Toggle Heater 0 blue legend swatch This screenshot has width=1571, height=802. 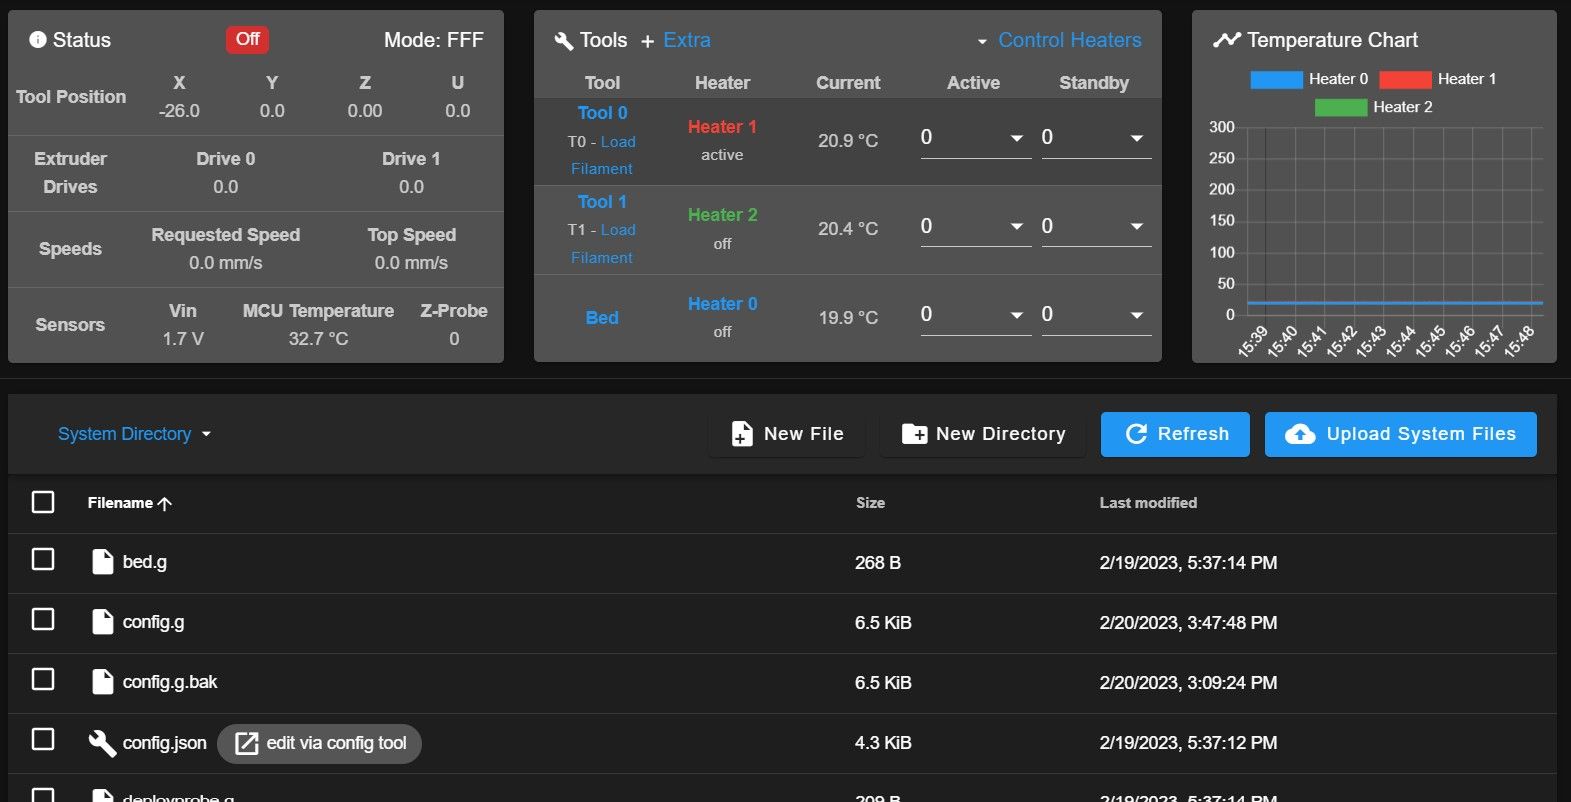tap(1276, 80)
